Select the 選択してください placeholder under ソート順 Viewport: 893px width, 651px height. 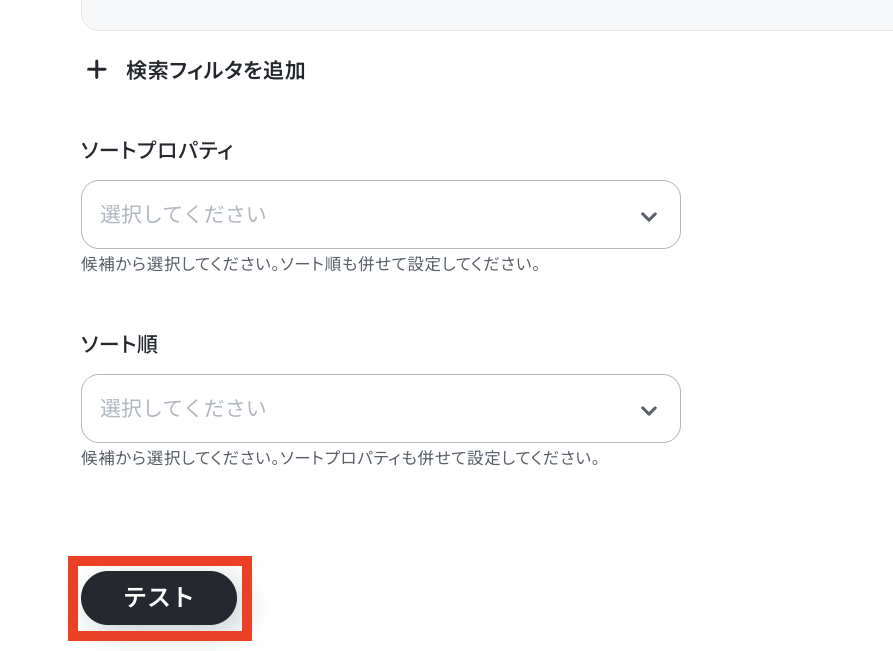[183, 408]
